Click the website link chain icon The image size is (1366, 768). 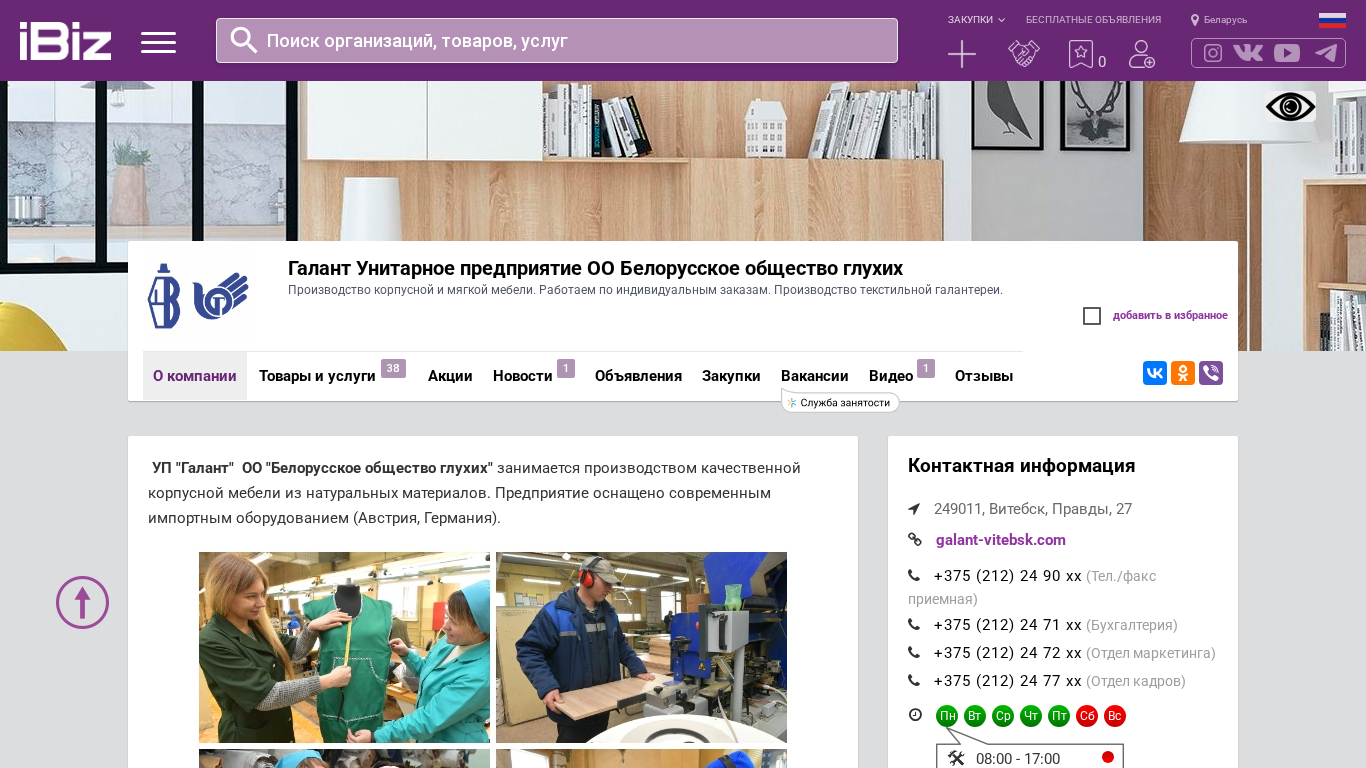pyautogui.click(x=914, y=540)
